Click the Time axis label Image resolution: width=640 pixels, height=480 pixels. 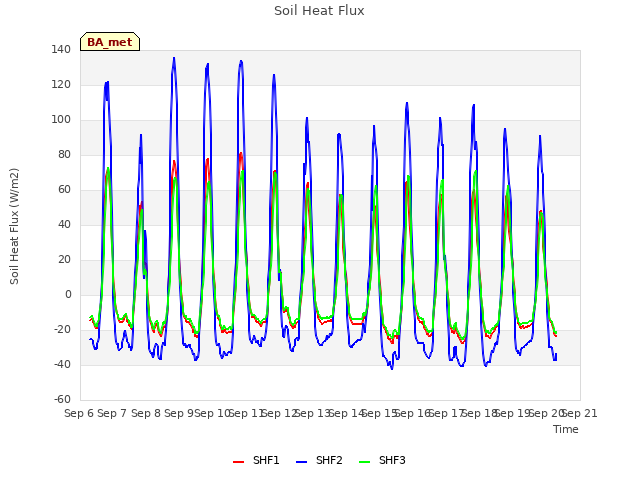[x=566, y=429]
